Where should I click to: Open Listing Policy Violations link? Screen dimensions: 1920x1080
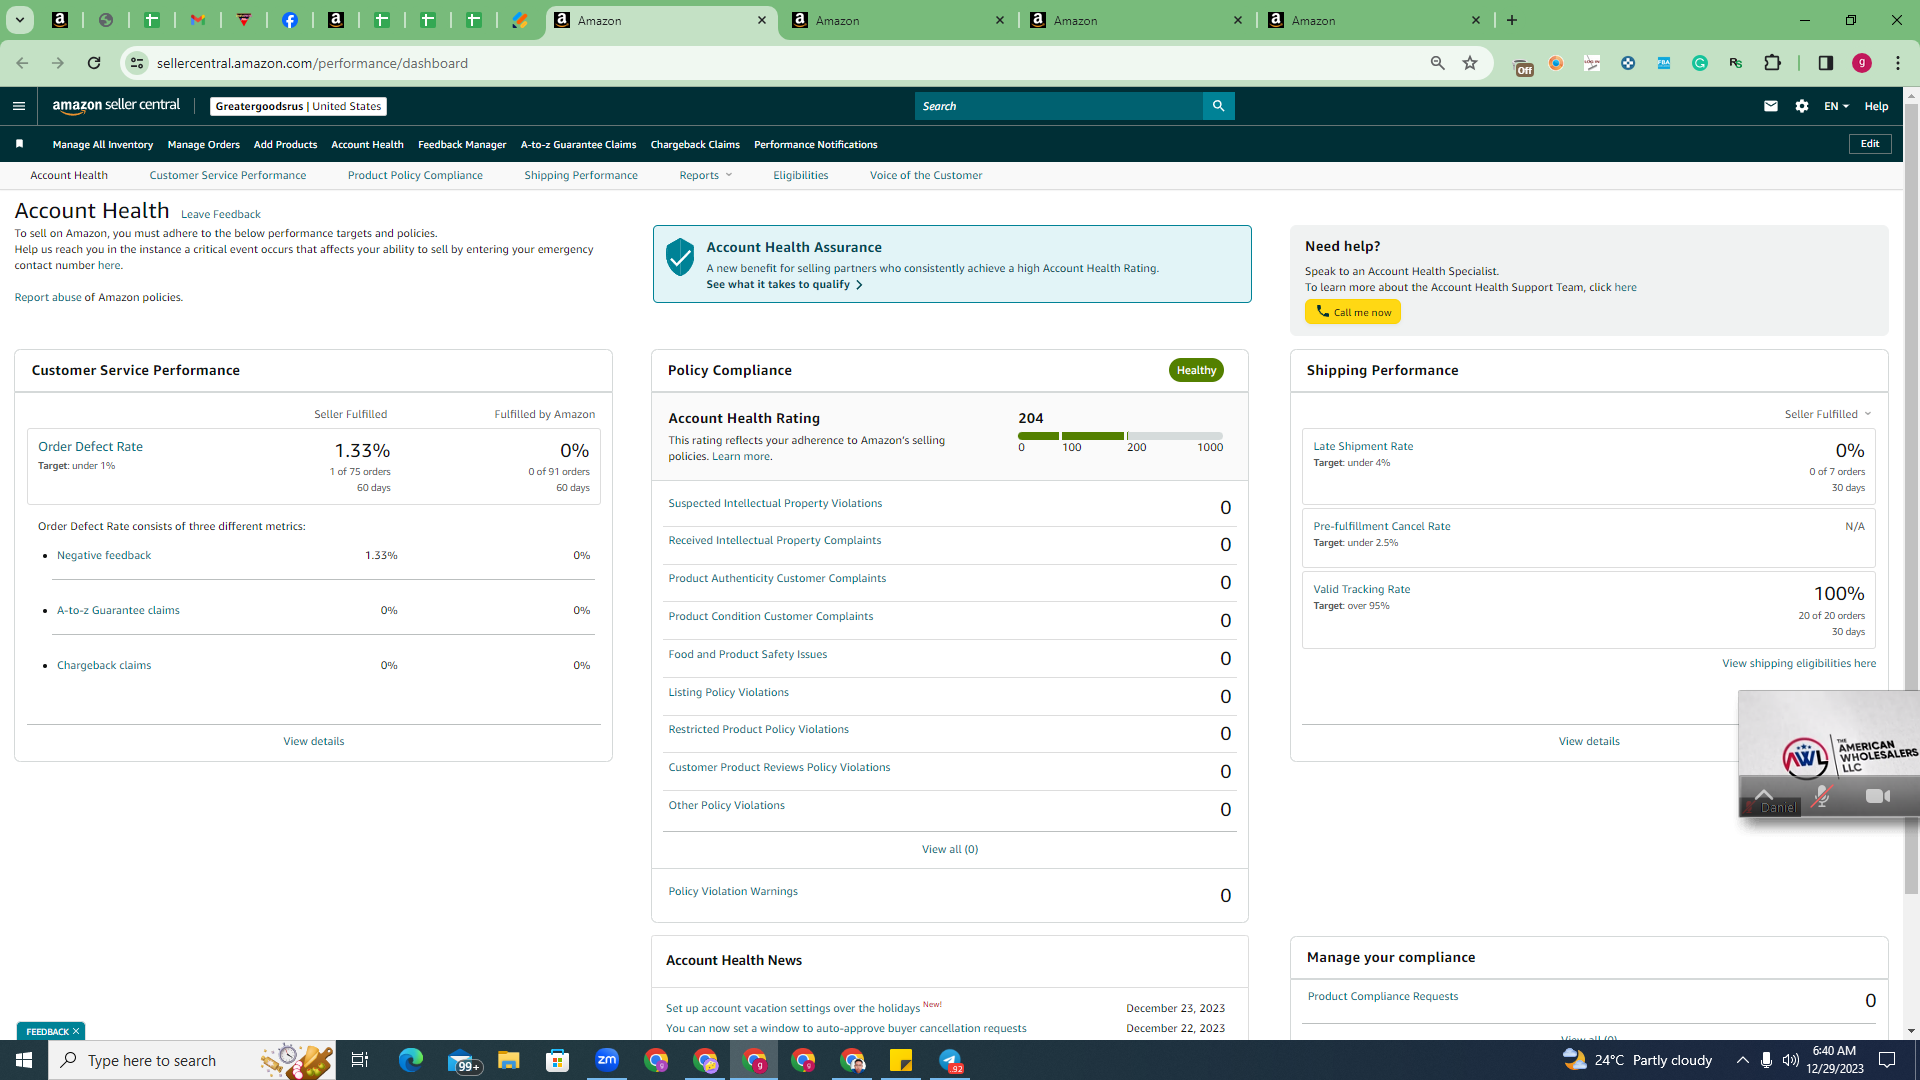[x=728, y=693]
